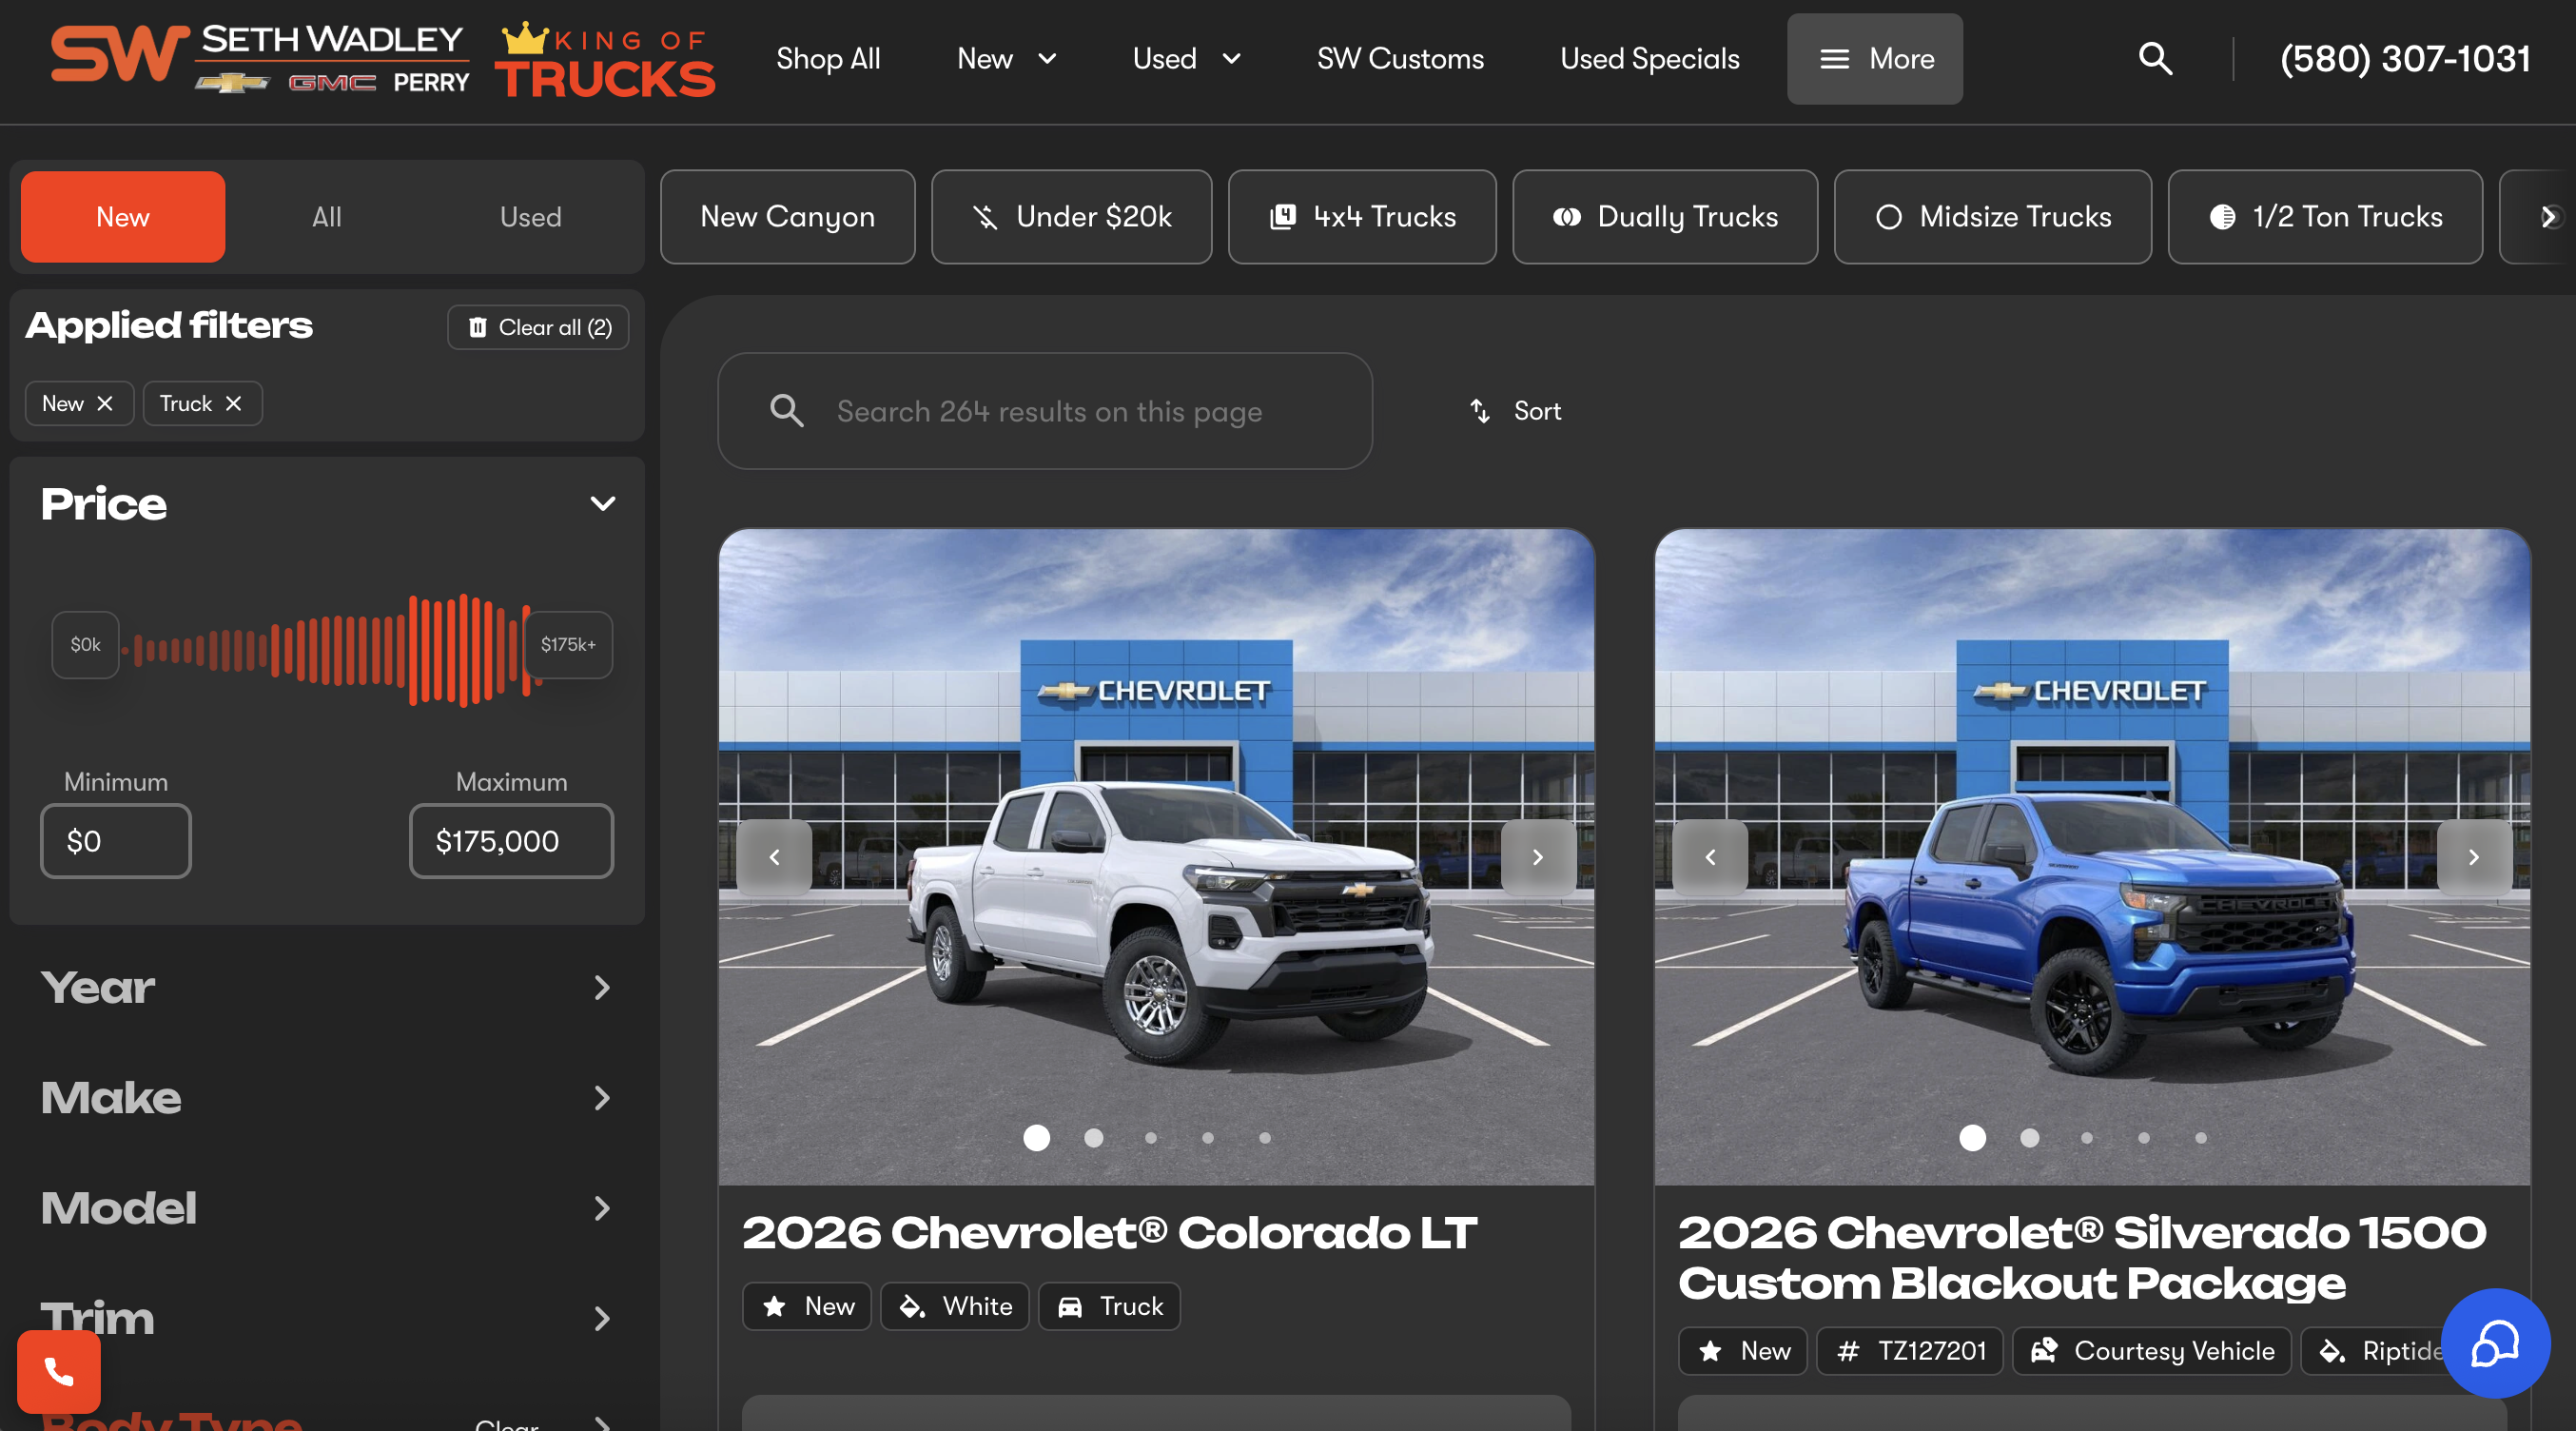Call (580) 307-1031 phone link
The height and width of the screenshot is (1431, 2576).
[x=2405, y=59]
